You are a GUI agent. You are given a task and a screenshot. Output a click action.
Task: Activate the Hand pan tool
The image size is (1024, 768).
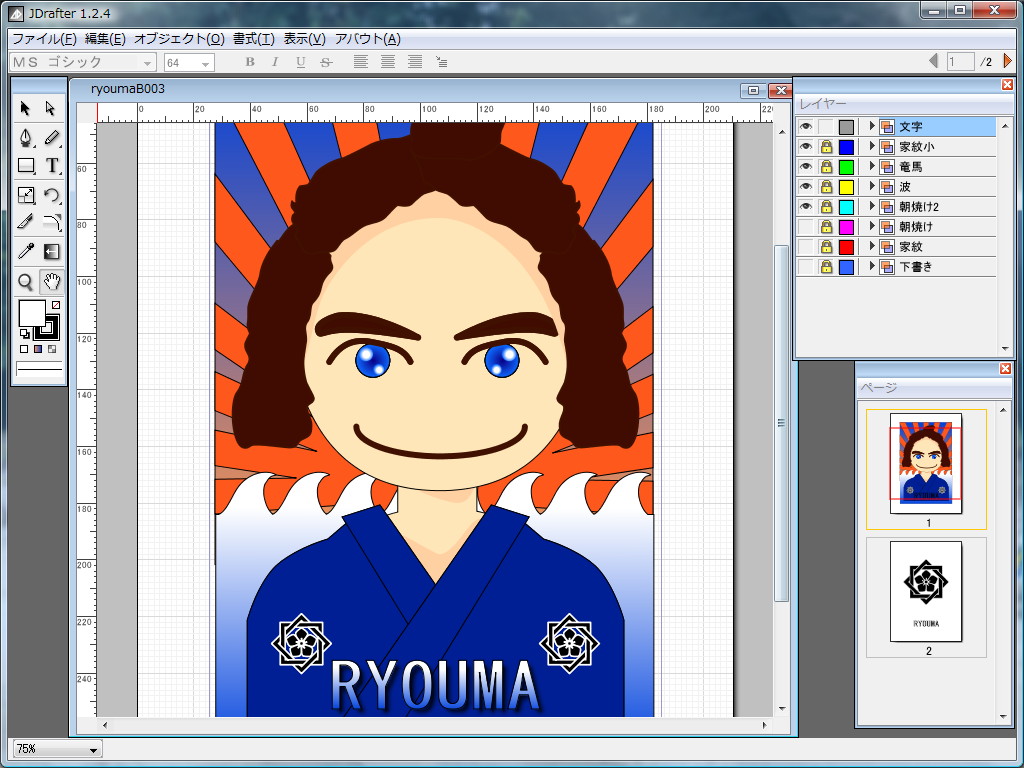52,281
